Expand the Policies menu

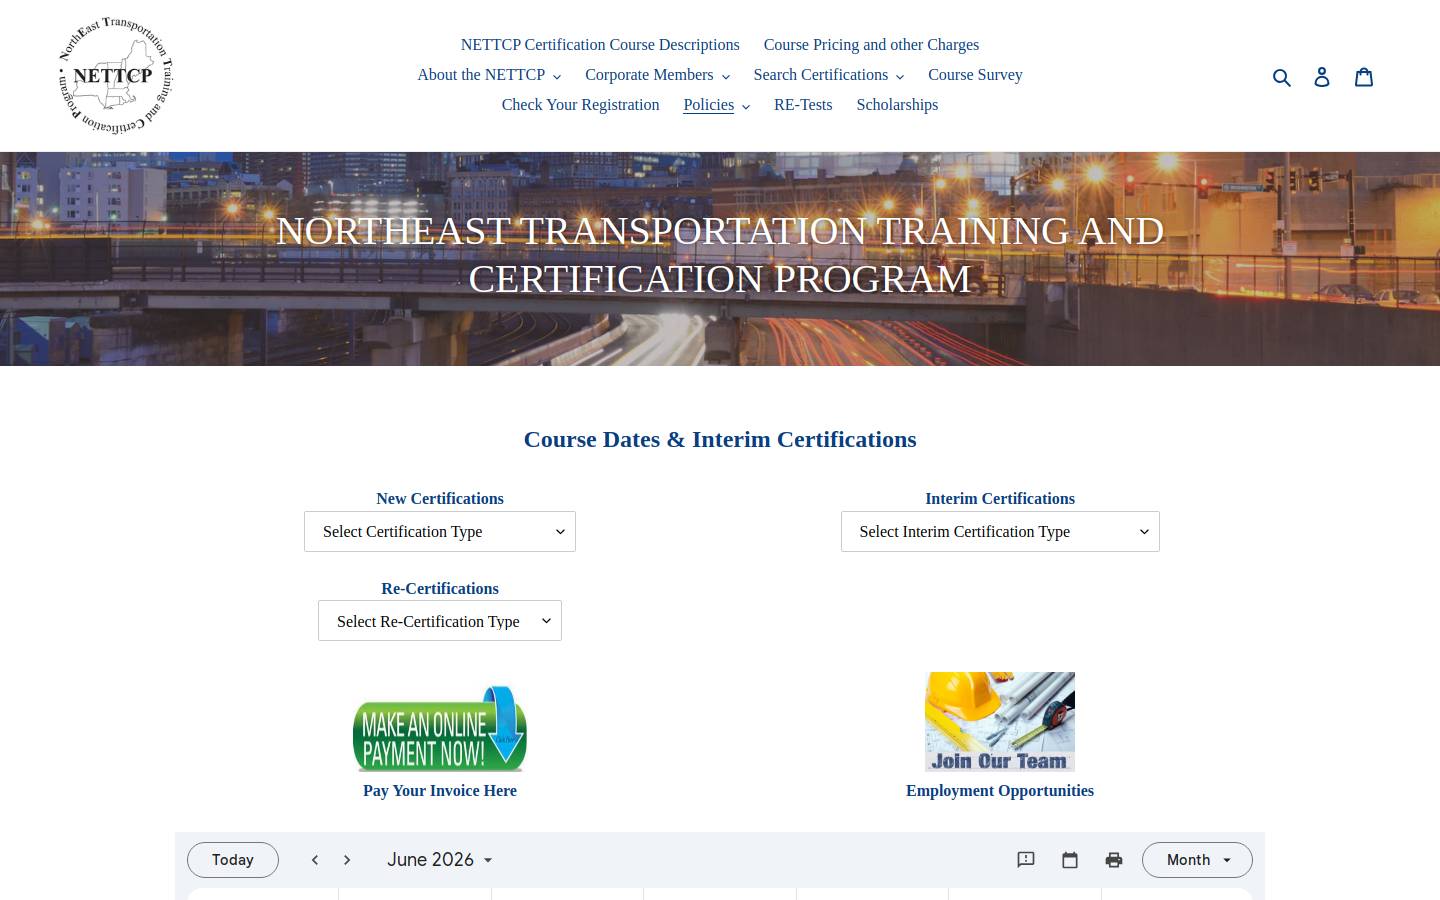click(716, 105)
